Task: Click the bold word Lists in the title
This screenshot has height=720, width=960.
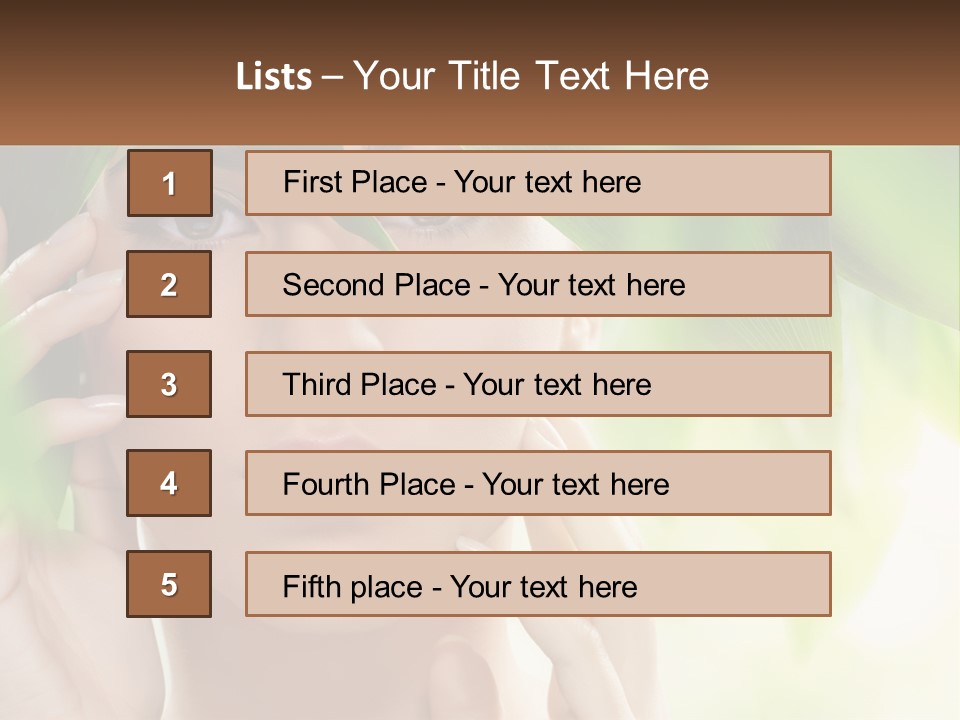Action: pos(274,76)
